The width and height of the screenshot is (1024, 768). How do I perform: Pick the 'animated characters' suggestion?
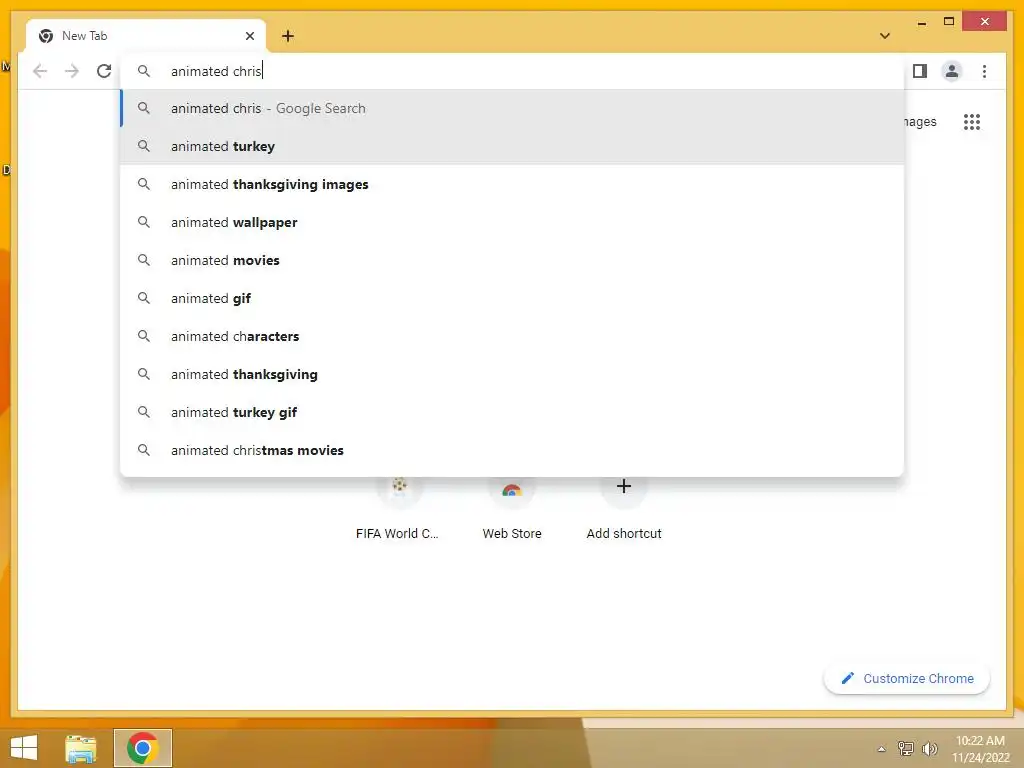click(x=512, y=336)
